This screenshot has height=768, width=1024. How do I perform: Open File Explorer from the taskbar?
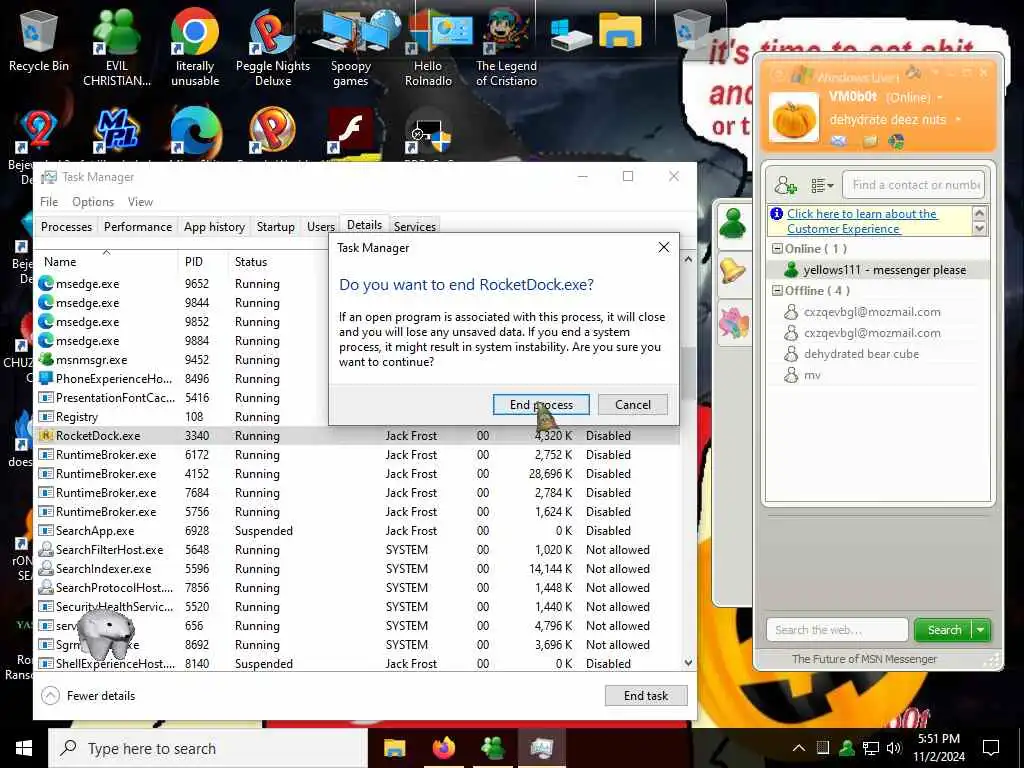[394, 748]
